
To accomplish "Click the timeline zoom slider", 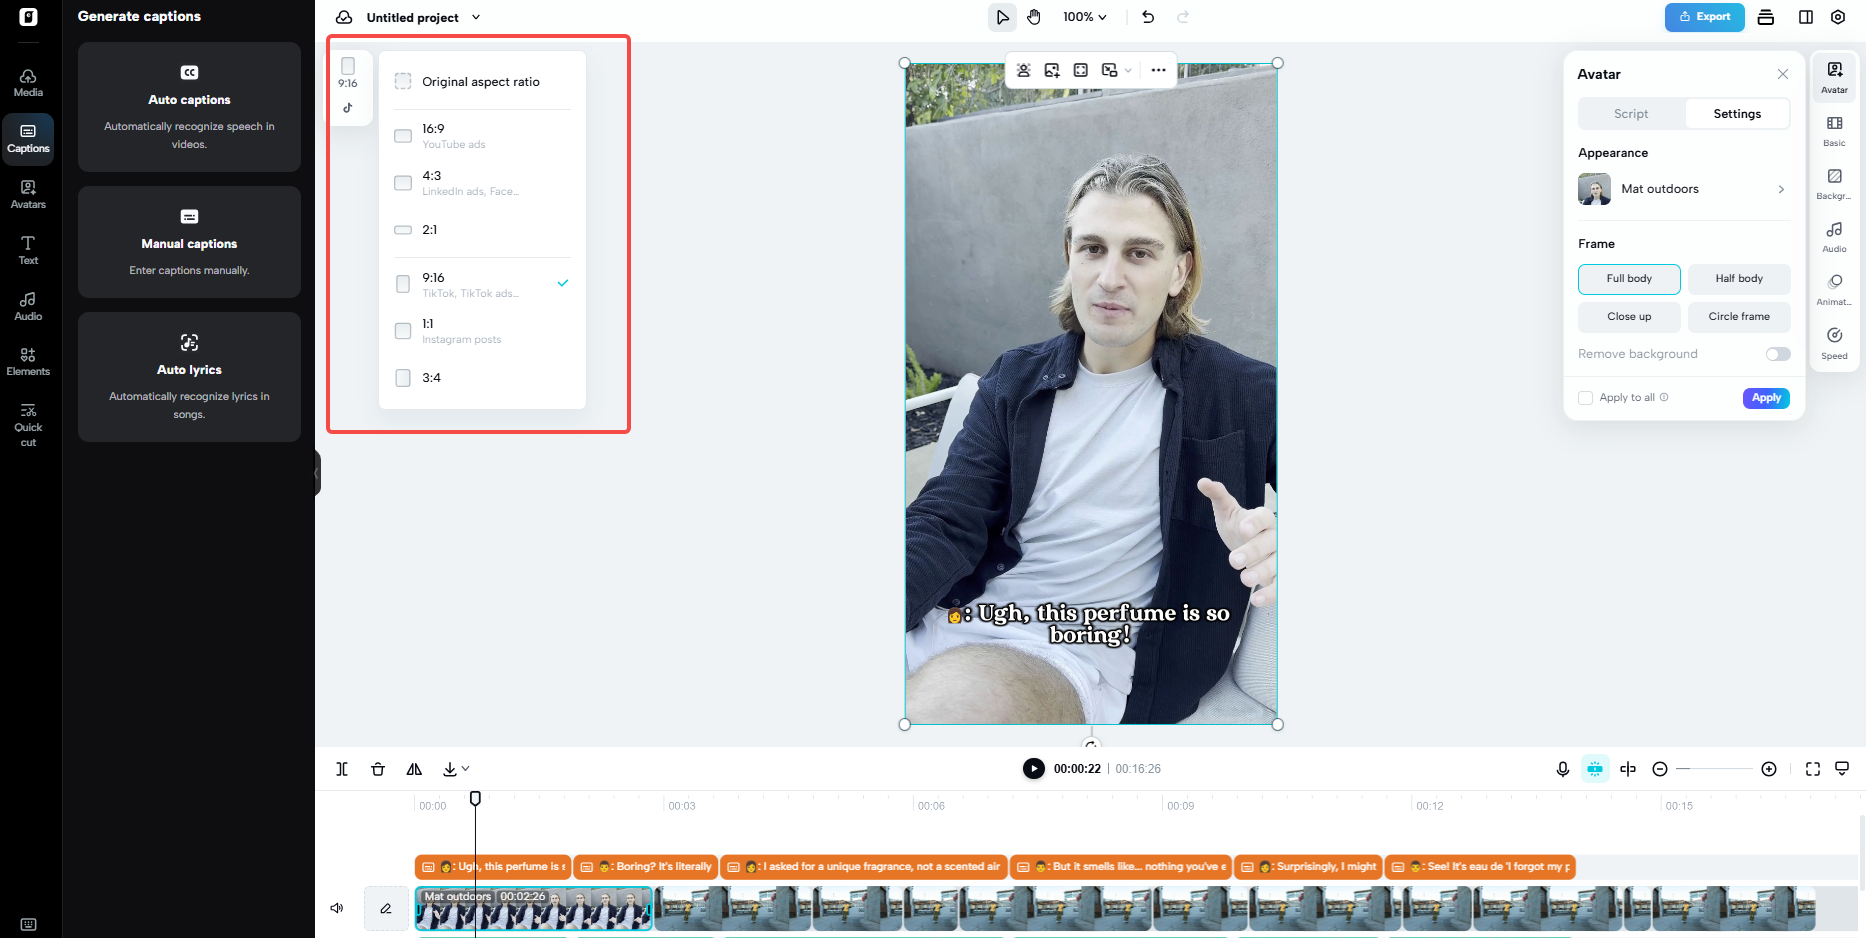I will (1714, 769).
